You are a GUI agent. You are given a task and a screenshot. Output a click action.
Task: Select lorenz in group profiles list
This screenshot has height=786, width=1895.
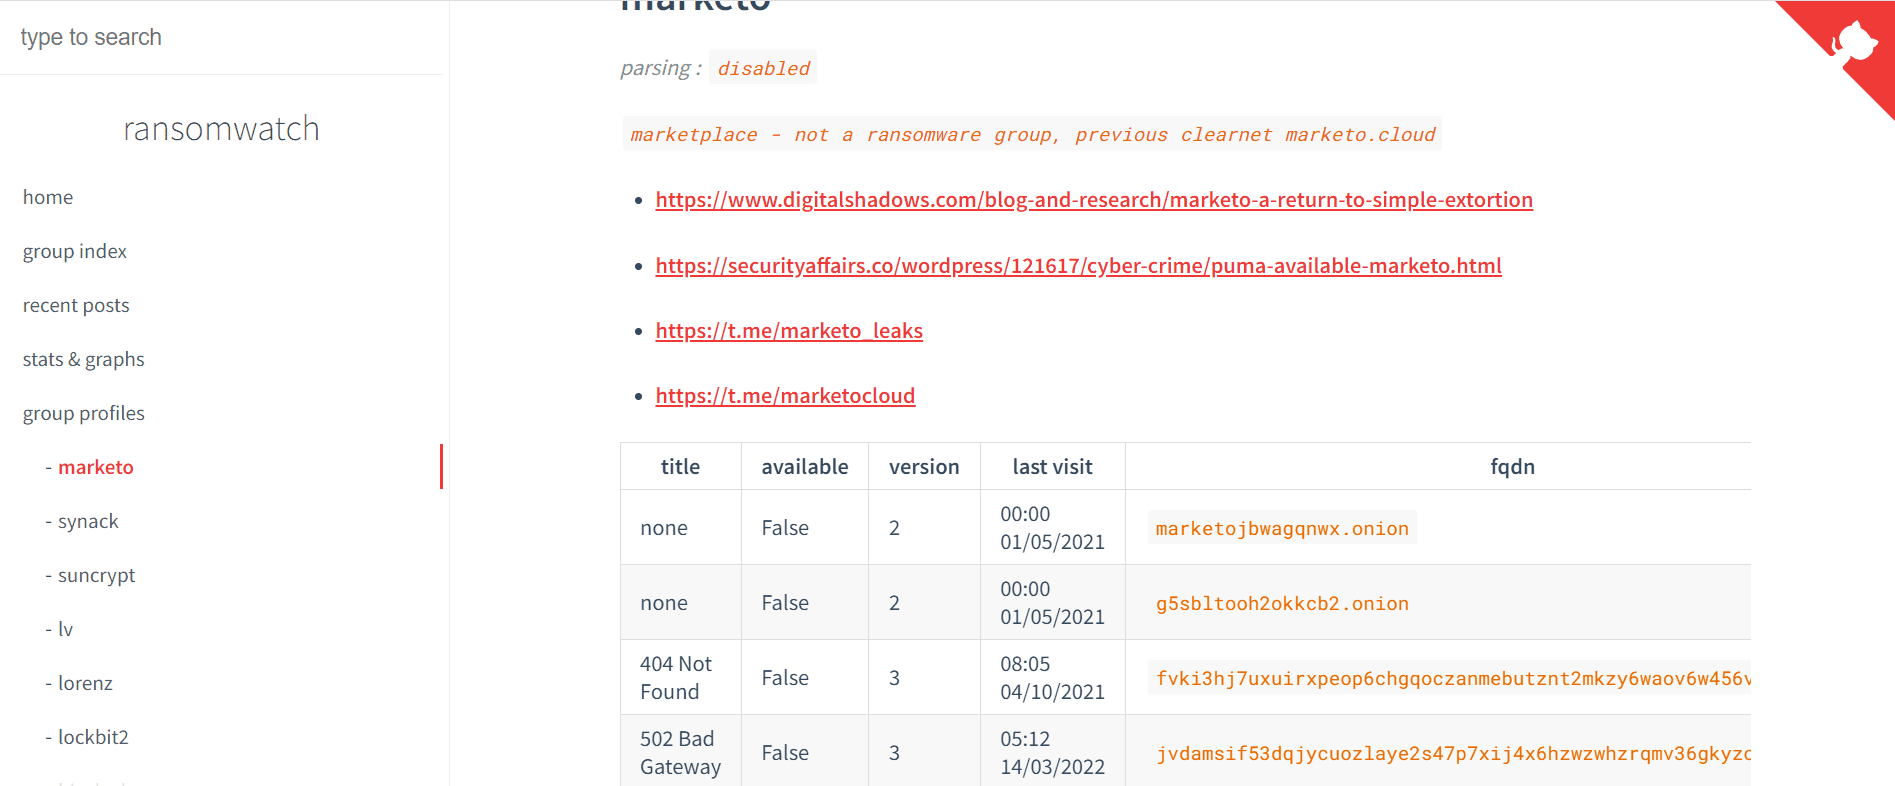pyautogui.click(x=85, y=683)
